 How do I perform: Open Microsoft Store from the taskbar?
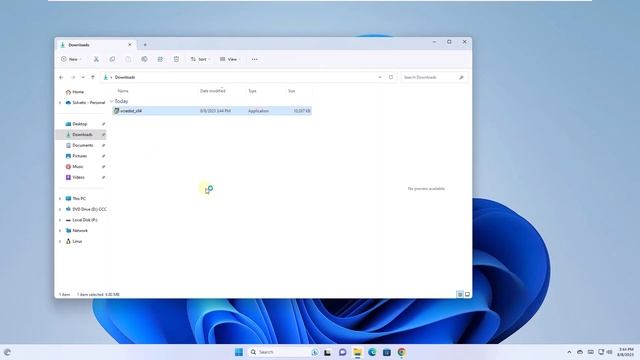(387, 352)
